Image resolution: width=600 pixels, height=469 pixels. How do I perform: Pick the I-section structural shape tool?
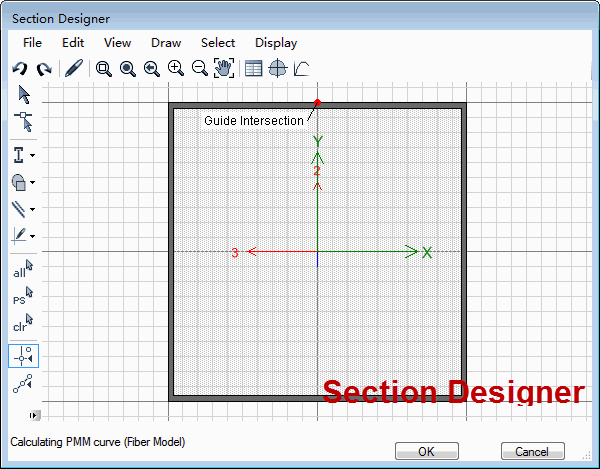click(x=19, y=155)
